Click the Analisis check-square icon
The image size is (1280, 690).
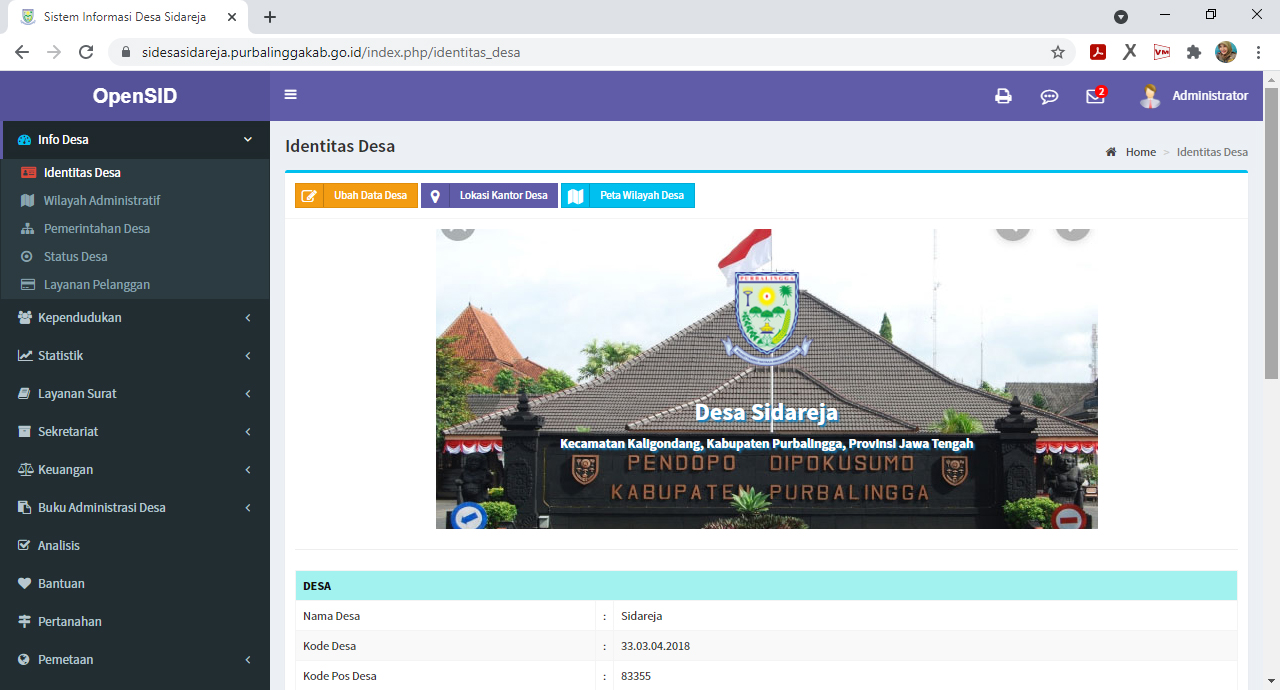[x=25, y=546]
